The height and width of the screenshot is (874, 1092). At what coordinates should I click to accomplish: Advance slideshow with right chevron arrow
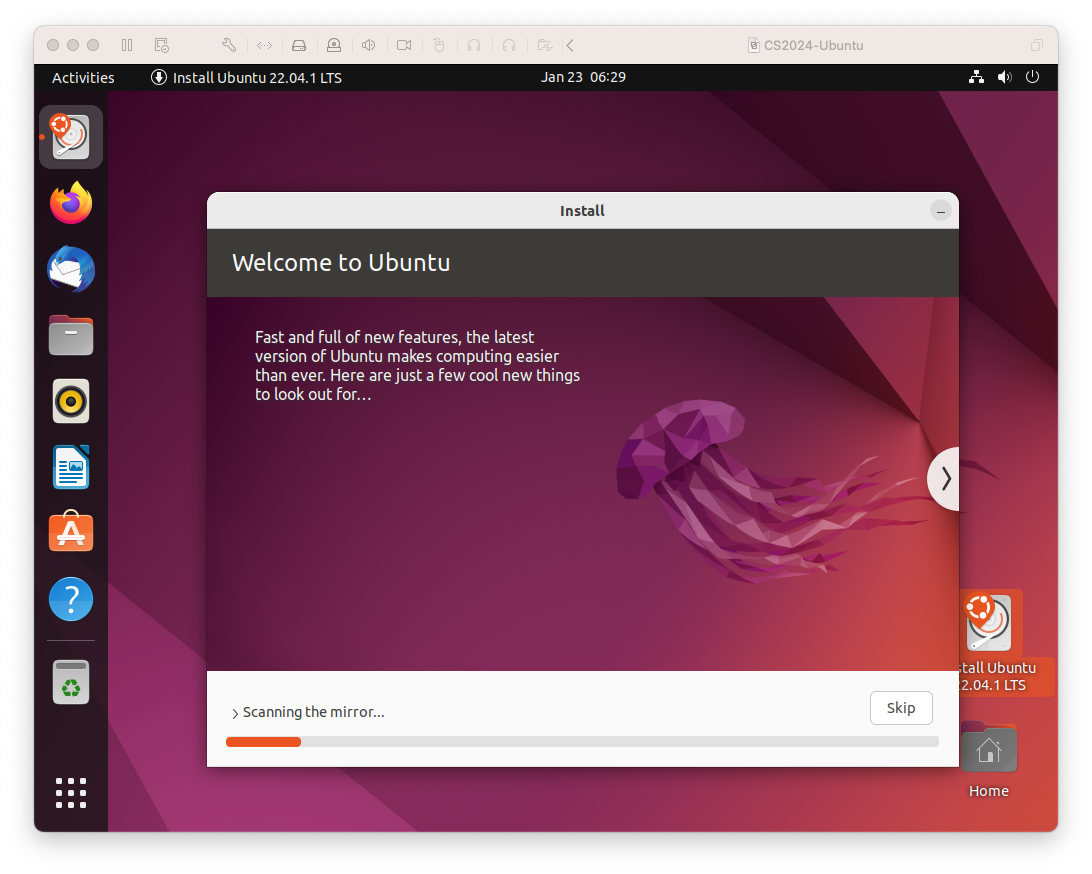tap(945, 479)
